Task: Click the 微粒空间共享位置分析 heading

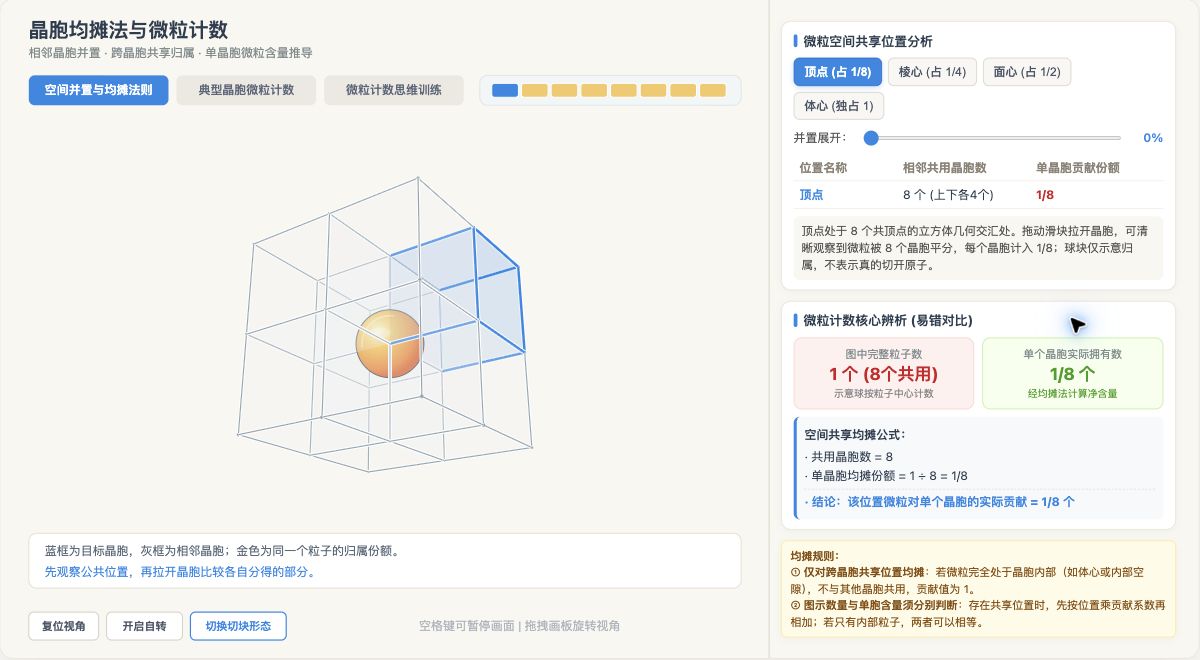Action: pyautogui.click(x=868, y=41)
